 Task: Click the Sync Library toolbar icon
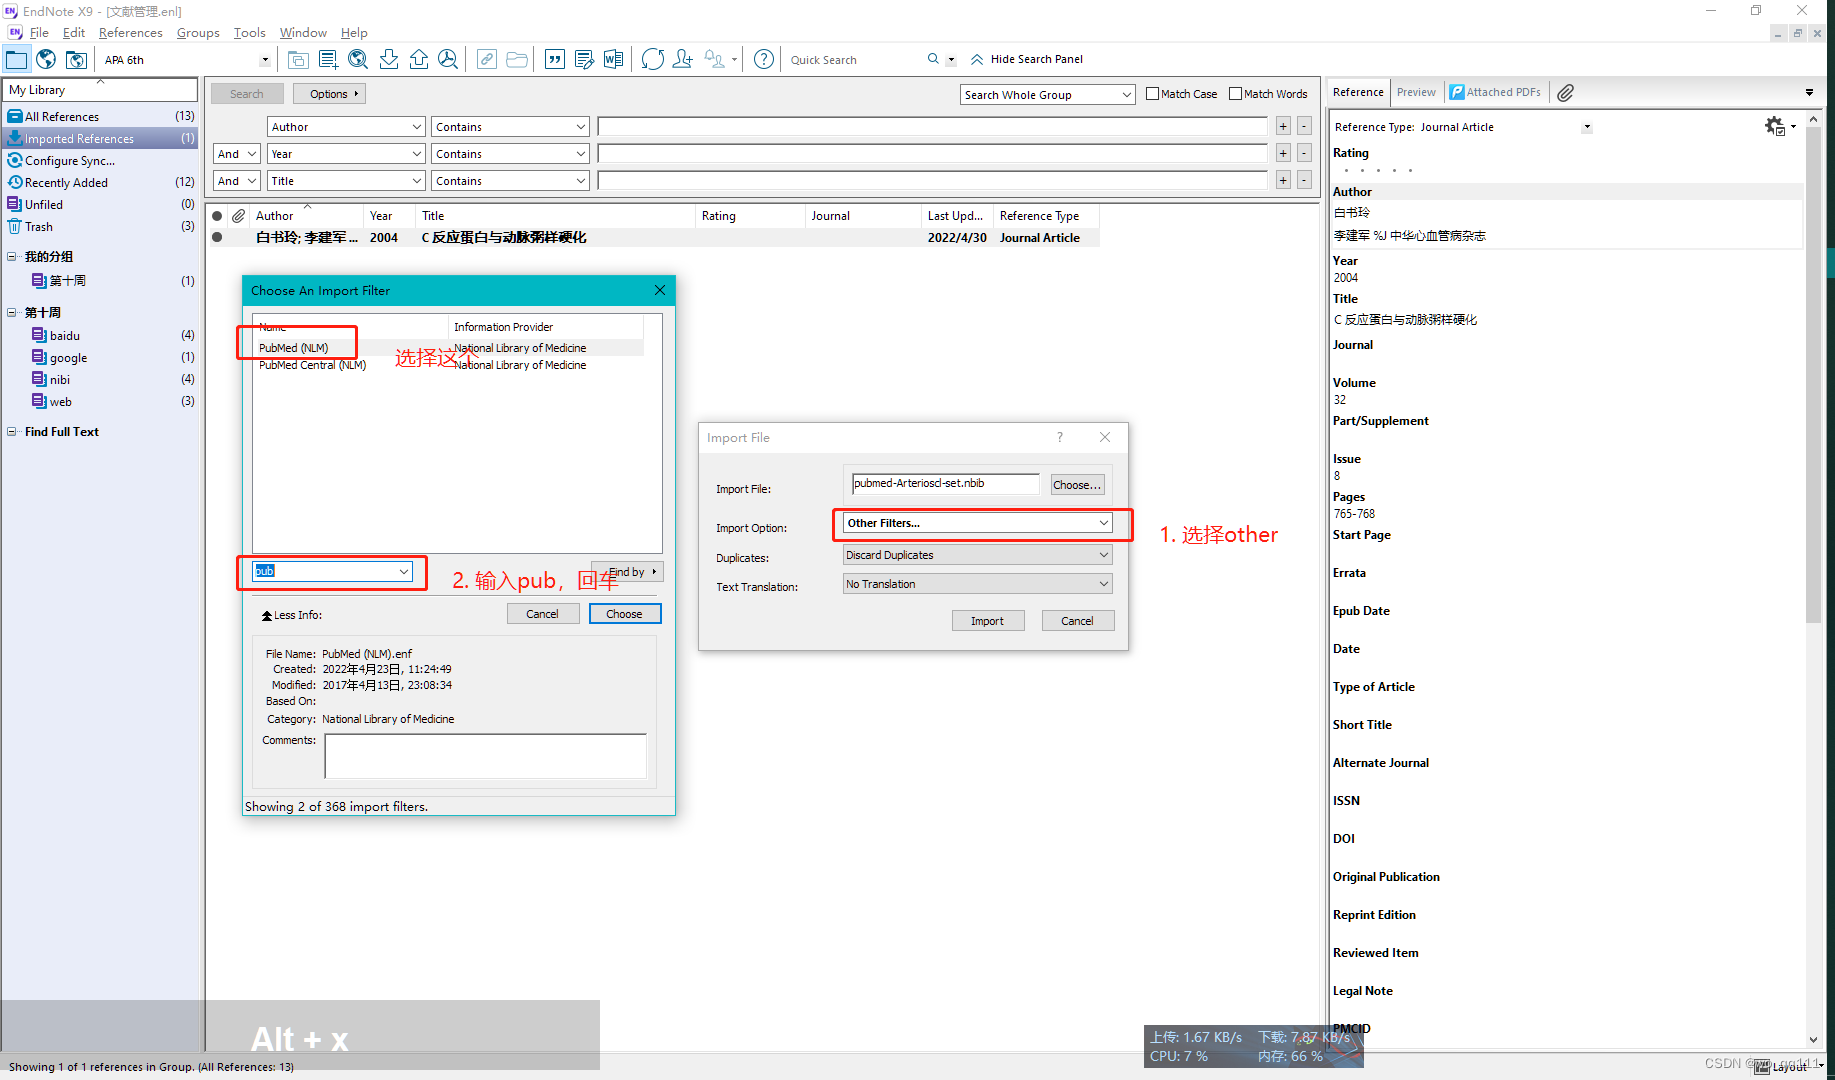pyautogui.click(x=653, y=59)
